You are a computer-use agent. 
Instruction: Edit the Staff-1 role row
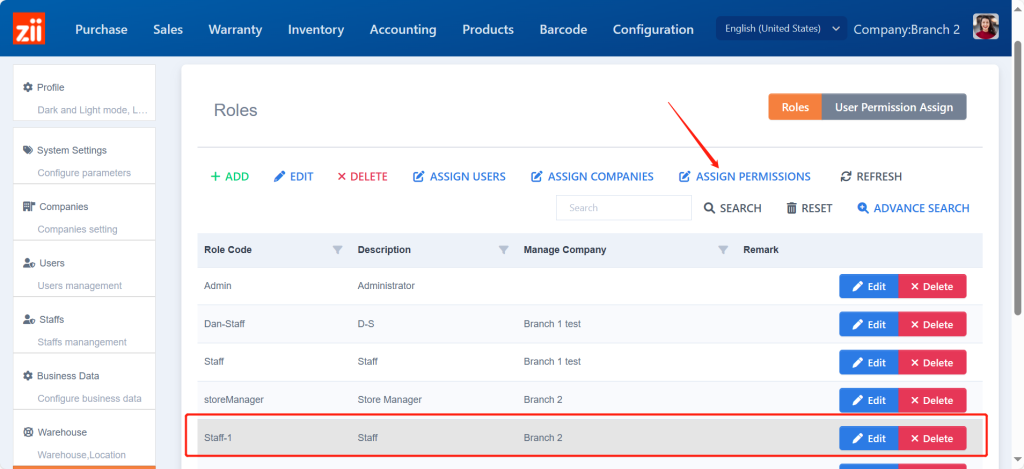[868, 438]
